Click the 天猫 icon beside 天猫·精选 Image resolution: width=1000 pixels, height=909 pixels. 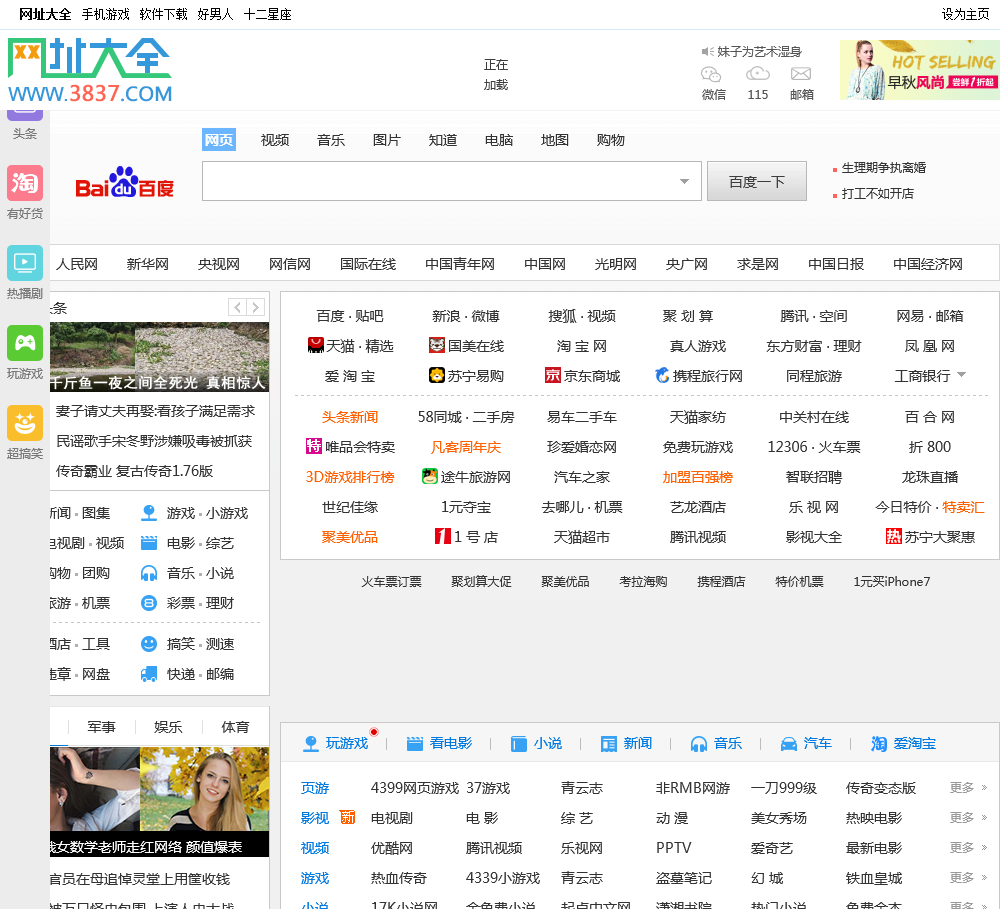click(316, 345)
